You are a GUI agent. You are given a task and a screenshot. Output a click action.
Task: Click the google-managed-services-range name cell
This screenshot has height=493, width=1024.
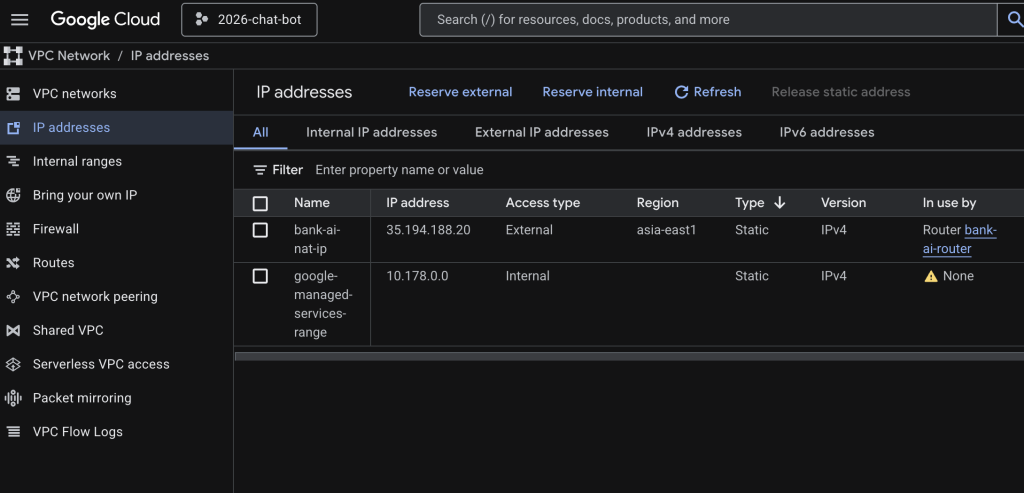tap(323, 304)
